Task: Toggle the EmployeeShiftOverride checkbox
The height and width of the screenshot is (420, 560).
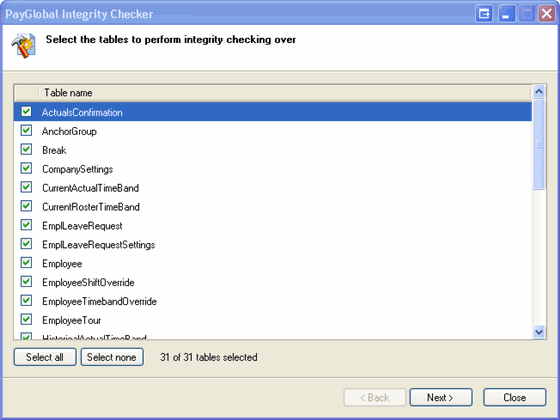Action: (26, 282)
